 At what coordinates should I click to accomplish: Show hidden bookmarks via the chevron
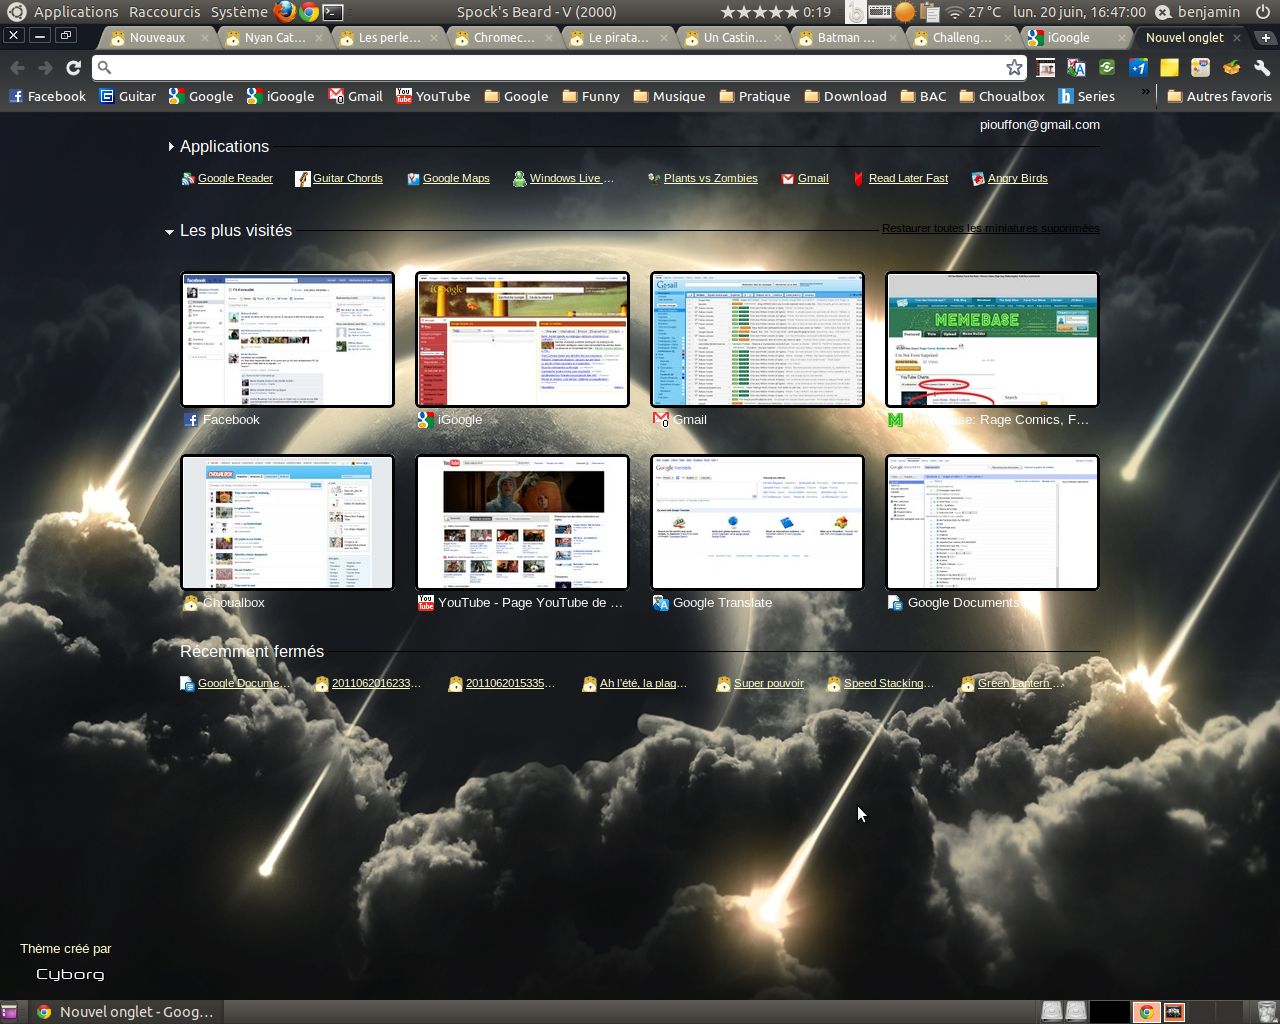pyautogui.click(x=1145, y=93)
